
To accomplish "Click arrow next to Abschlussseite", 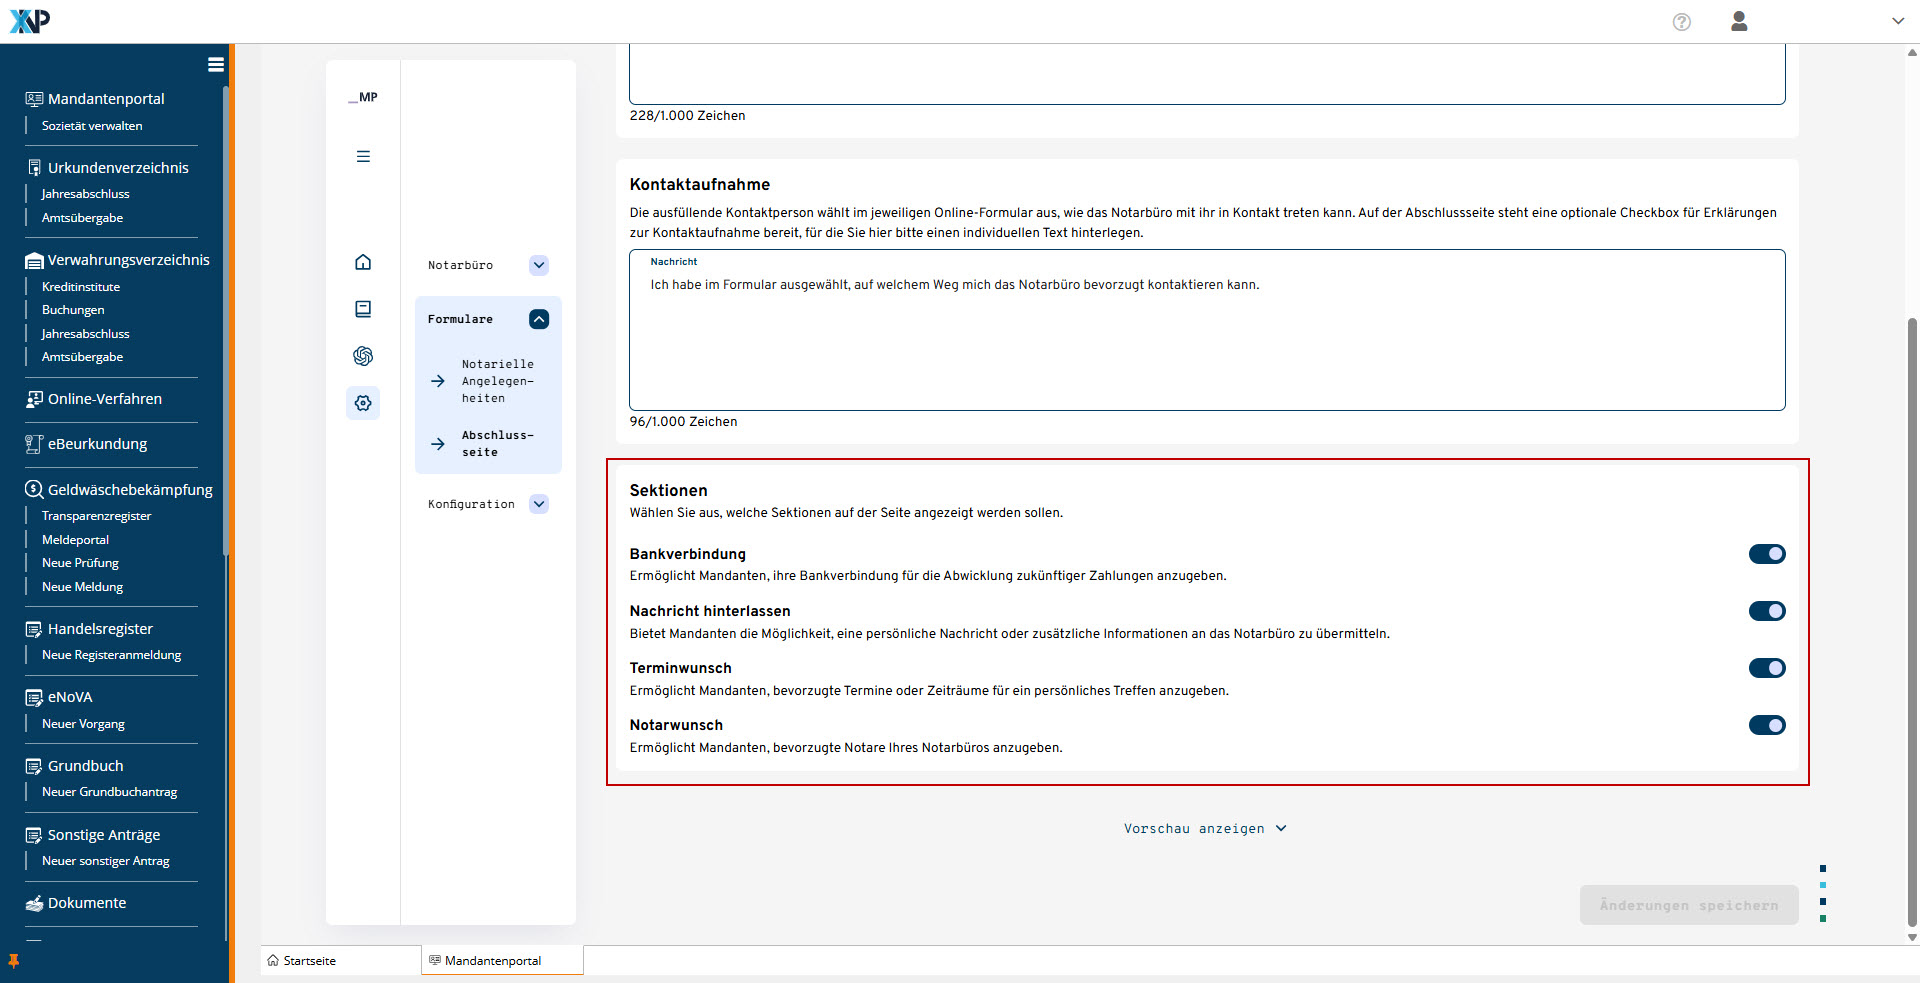I will click(x=438, y=444).
